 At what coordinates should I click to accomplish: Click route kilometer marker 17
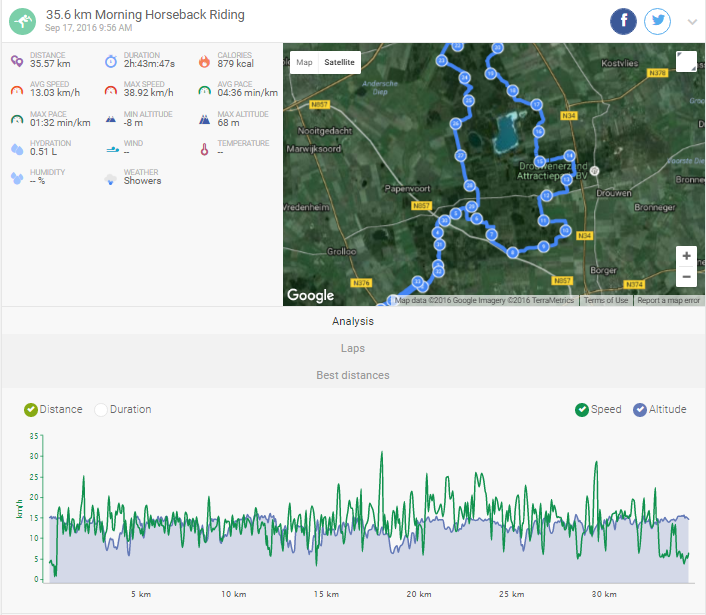pos(536,105)
